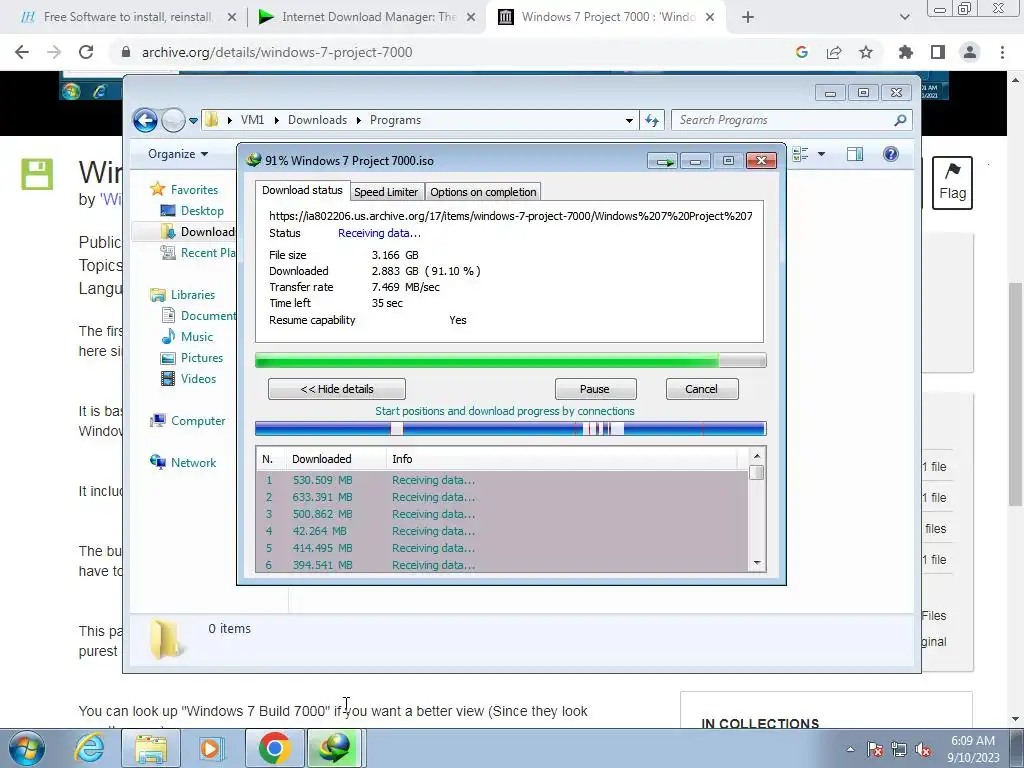Flag this archive.org item

tap(952, 183)
